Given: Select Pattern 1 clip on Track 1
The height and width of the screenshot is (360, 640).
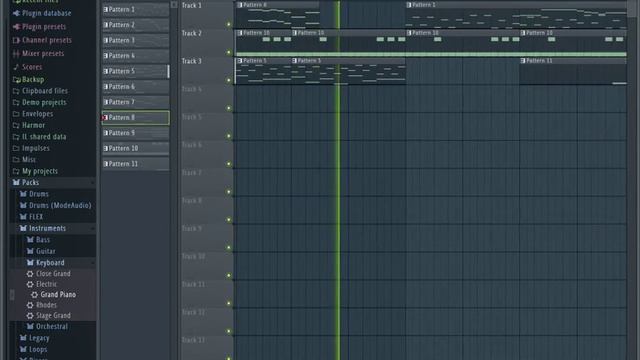Looking at the screenshot, I should 516,16.
